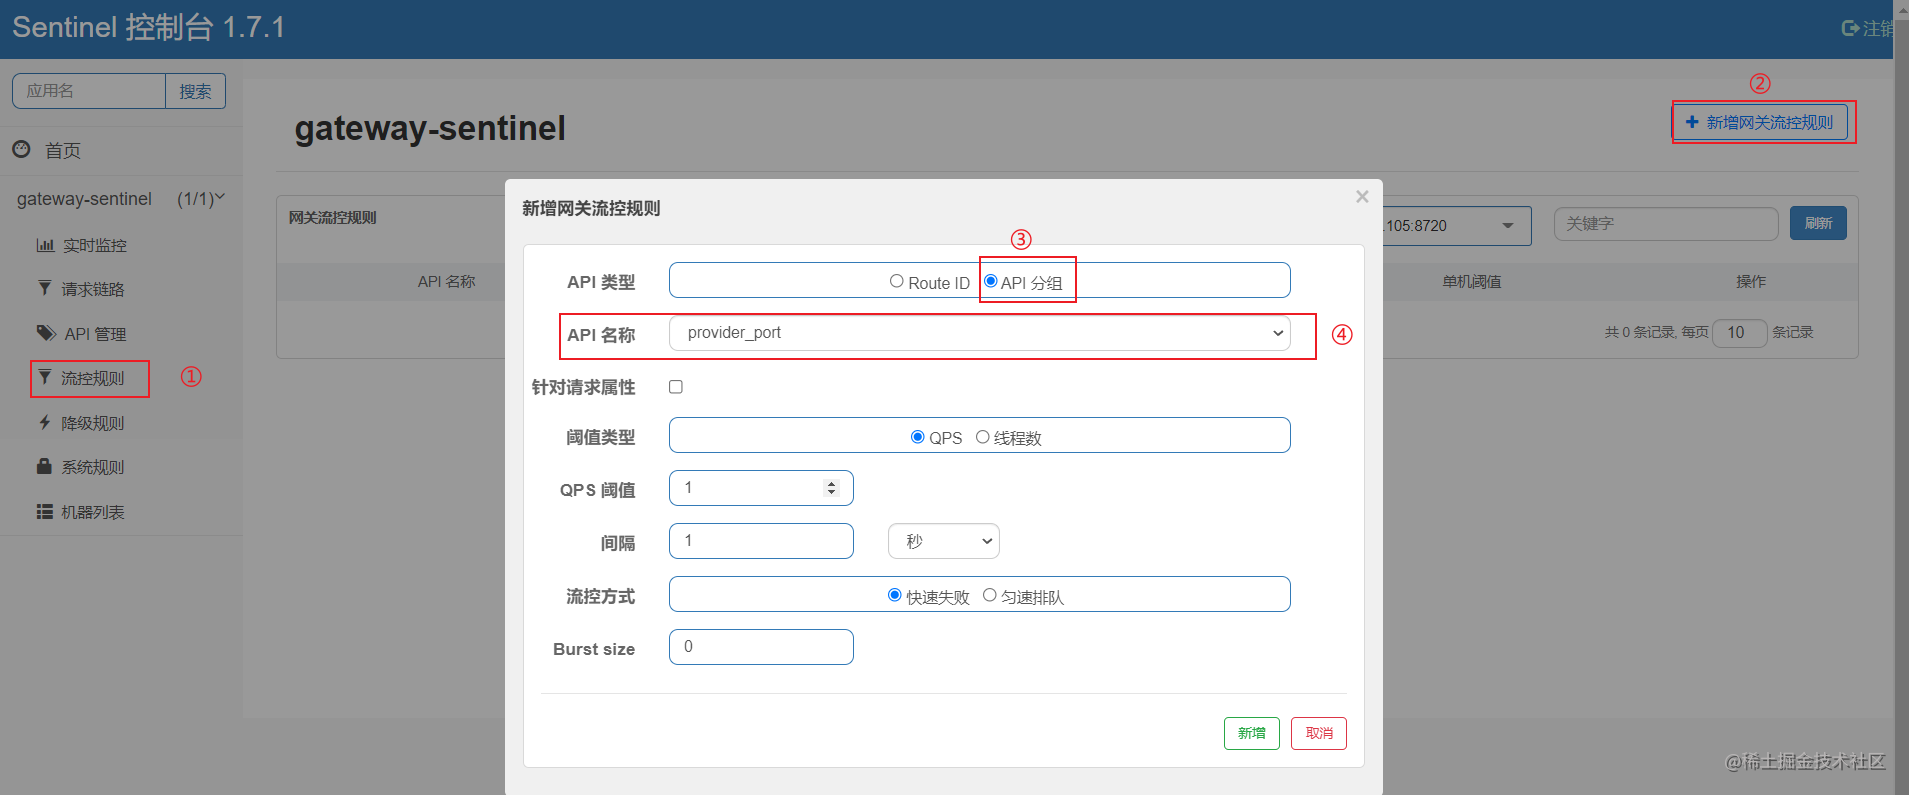
Task: Choose 快速失败 flow control radio
Action: point(895,595)
